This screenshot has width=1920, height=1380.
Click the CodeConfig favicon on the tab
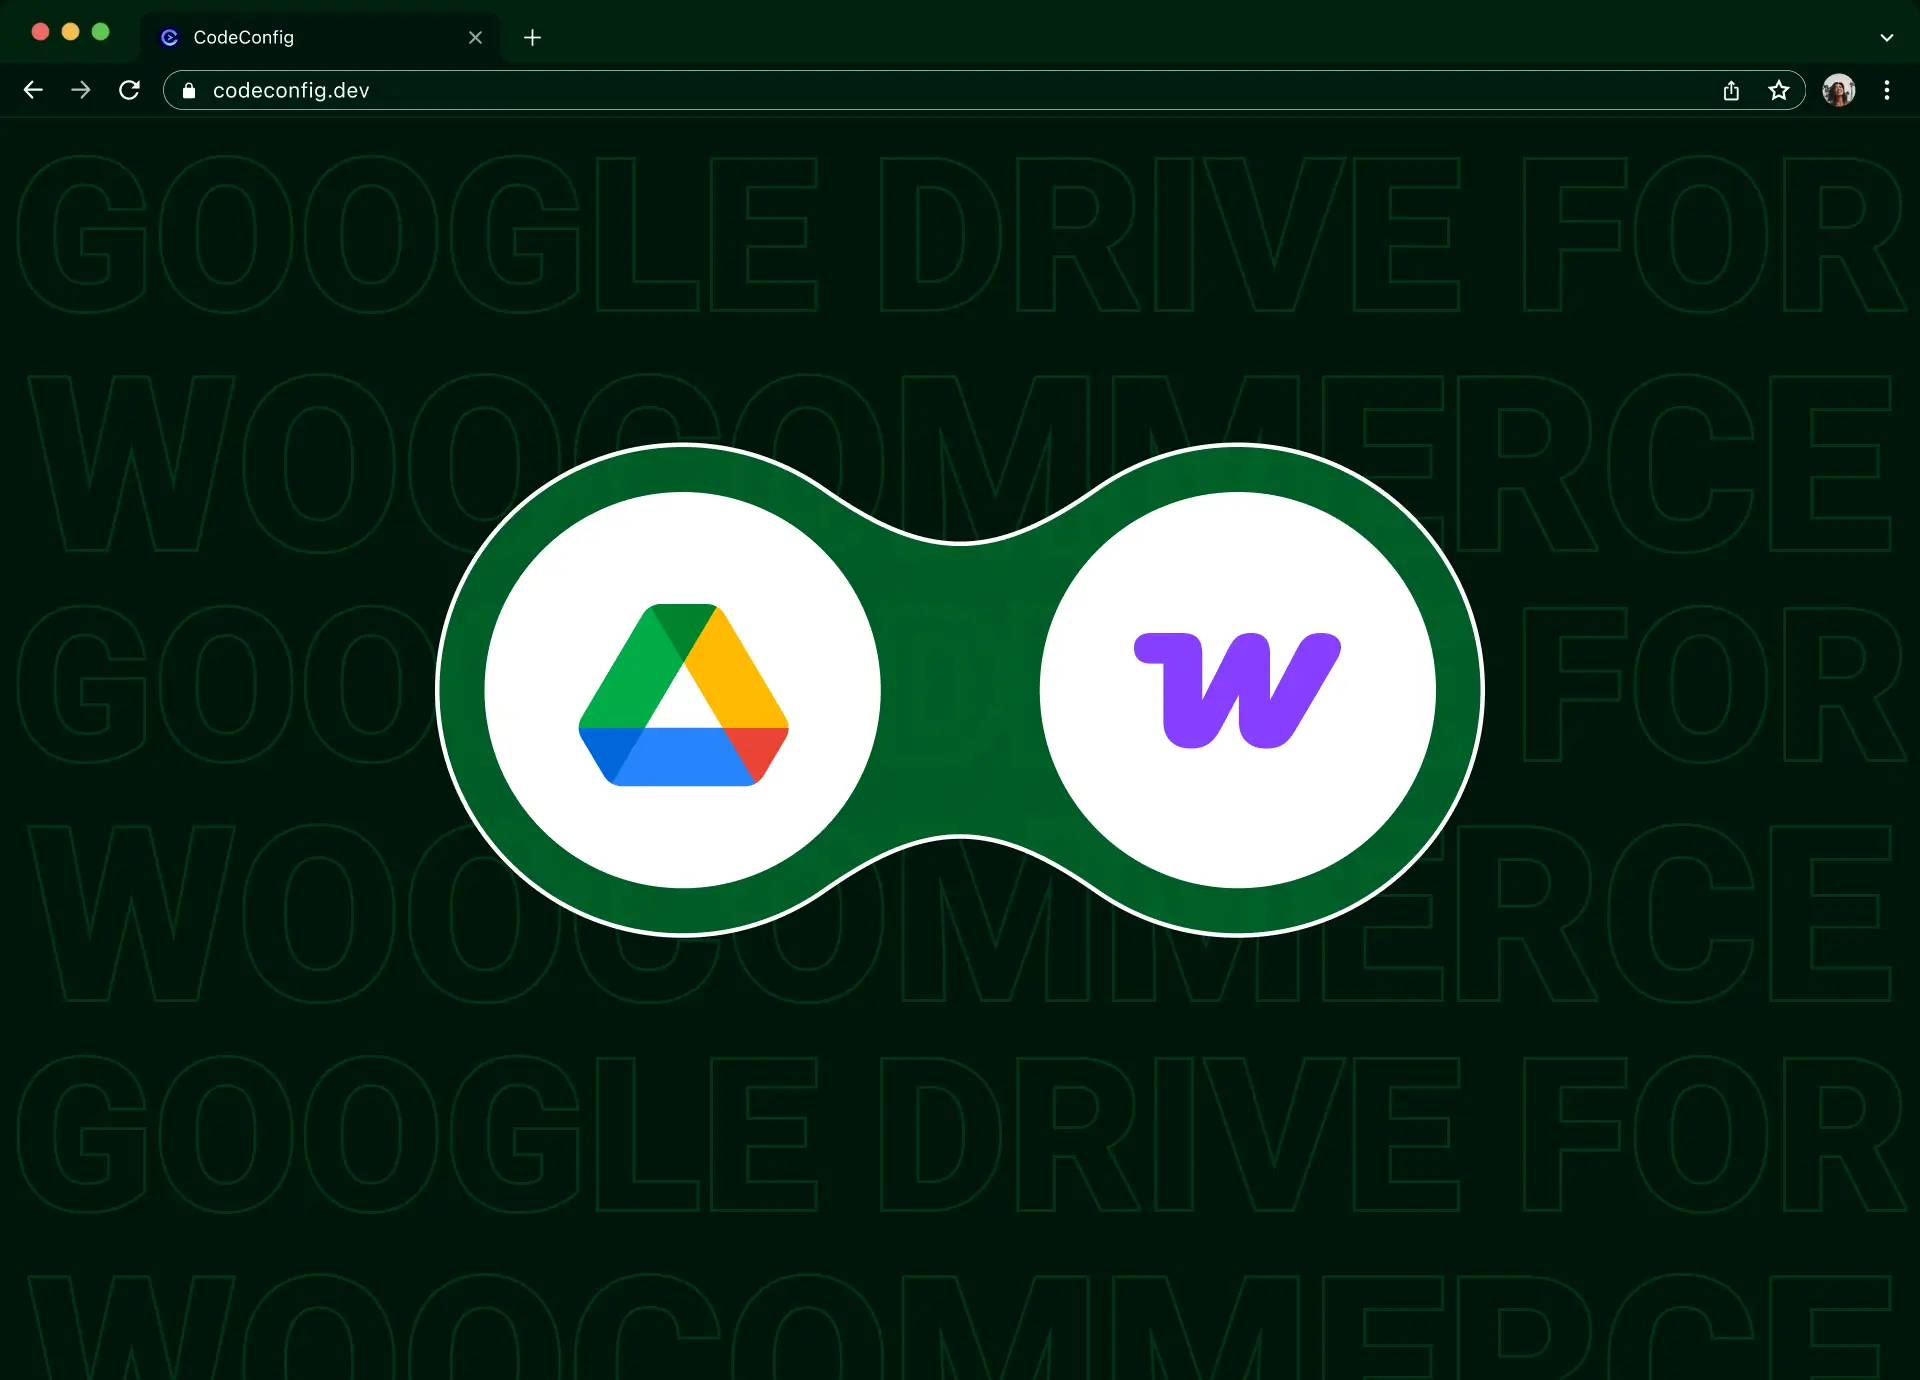point(168,38)
